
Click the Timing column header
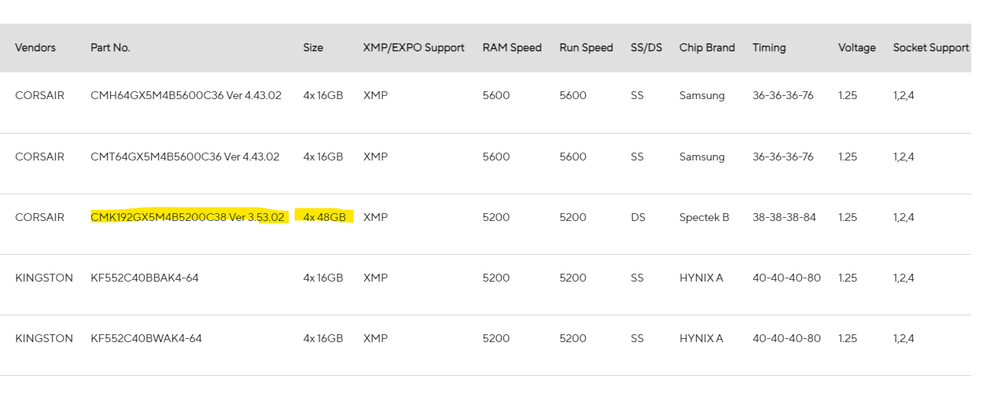tap(769, 48)
